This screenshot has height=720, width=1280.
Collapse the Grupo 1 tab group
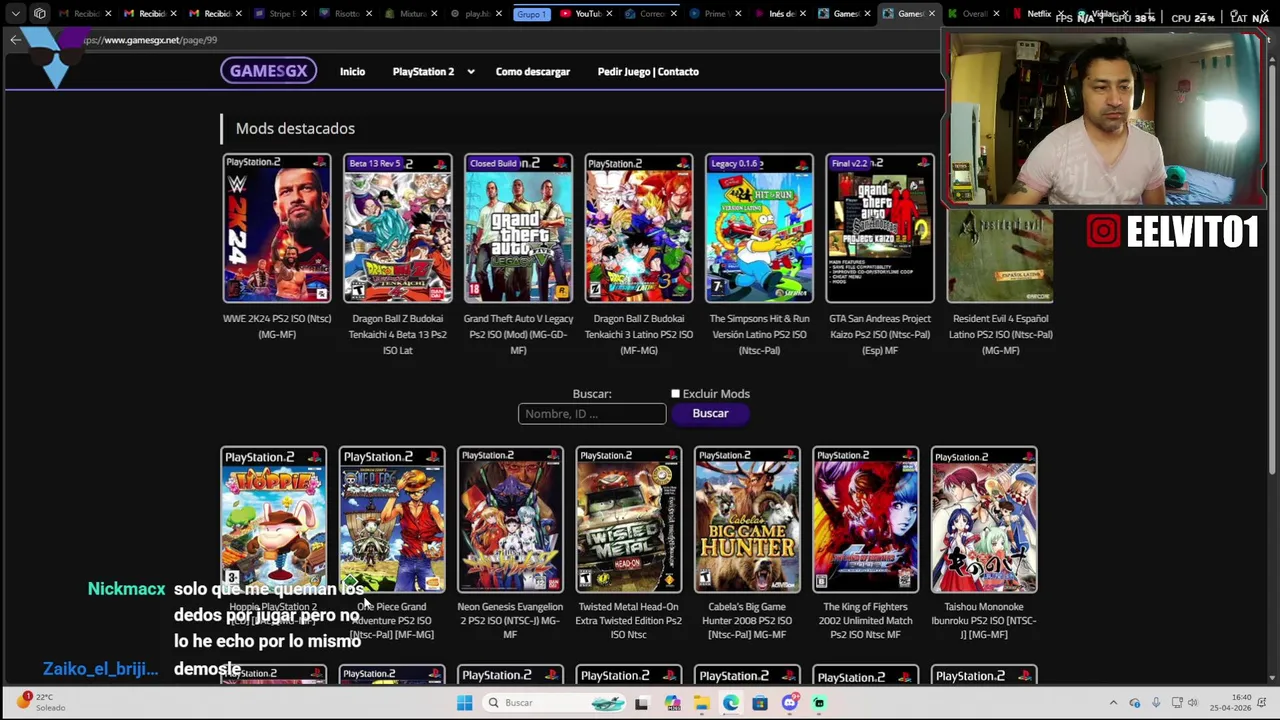[531, 14]
